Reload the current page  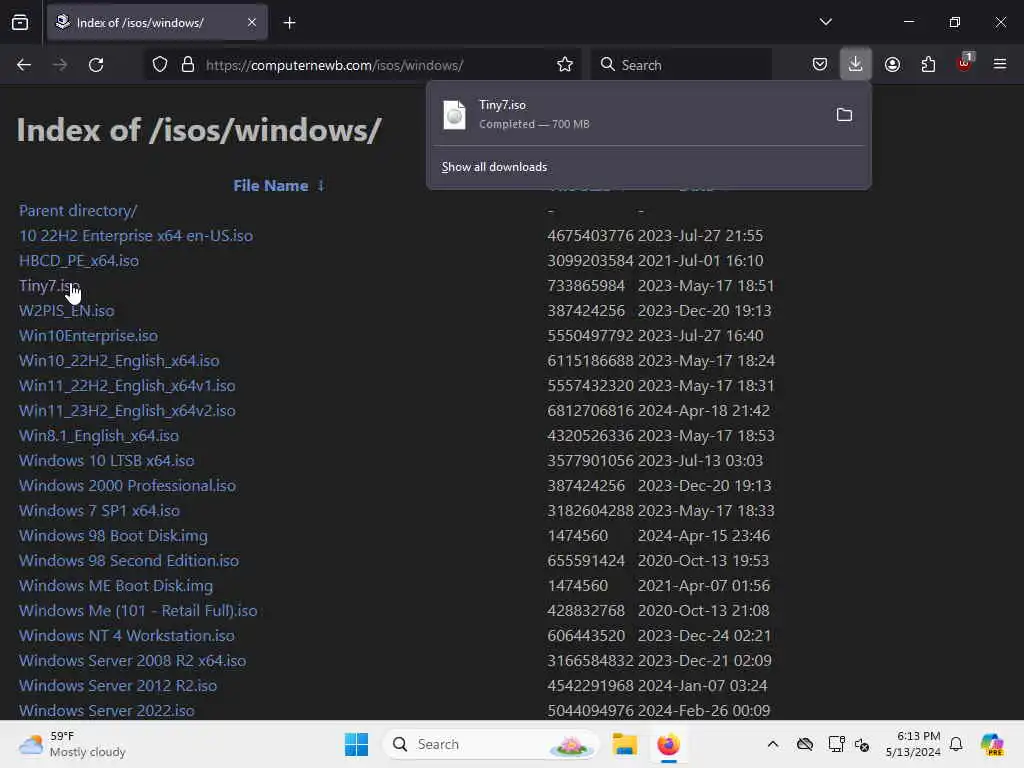(x=96, y=65)
